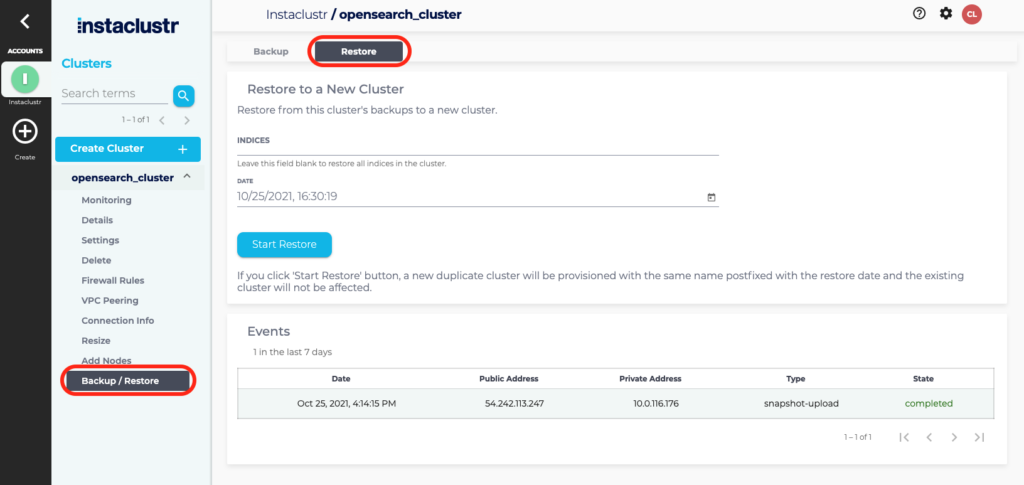The width and height of the screenshot is (1024, 485).
Task: Click the back arrow in the sidebar
Action: coord(25,20)
